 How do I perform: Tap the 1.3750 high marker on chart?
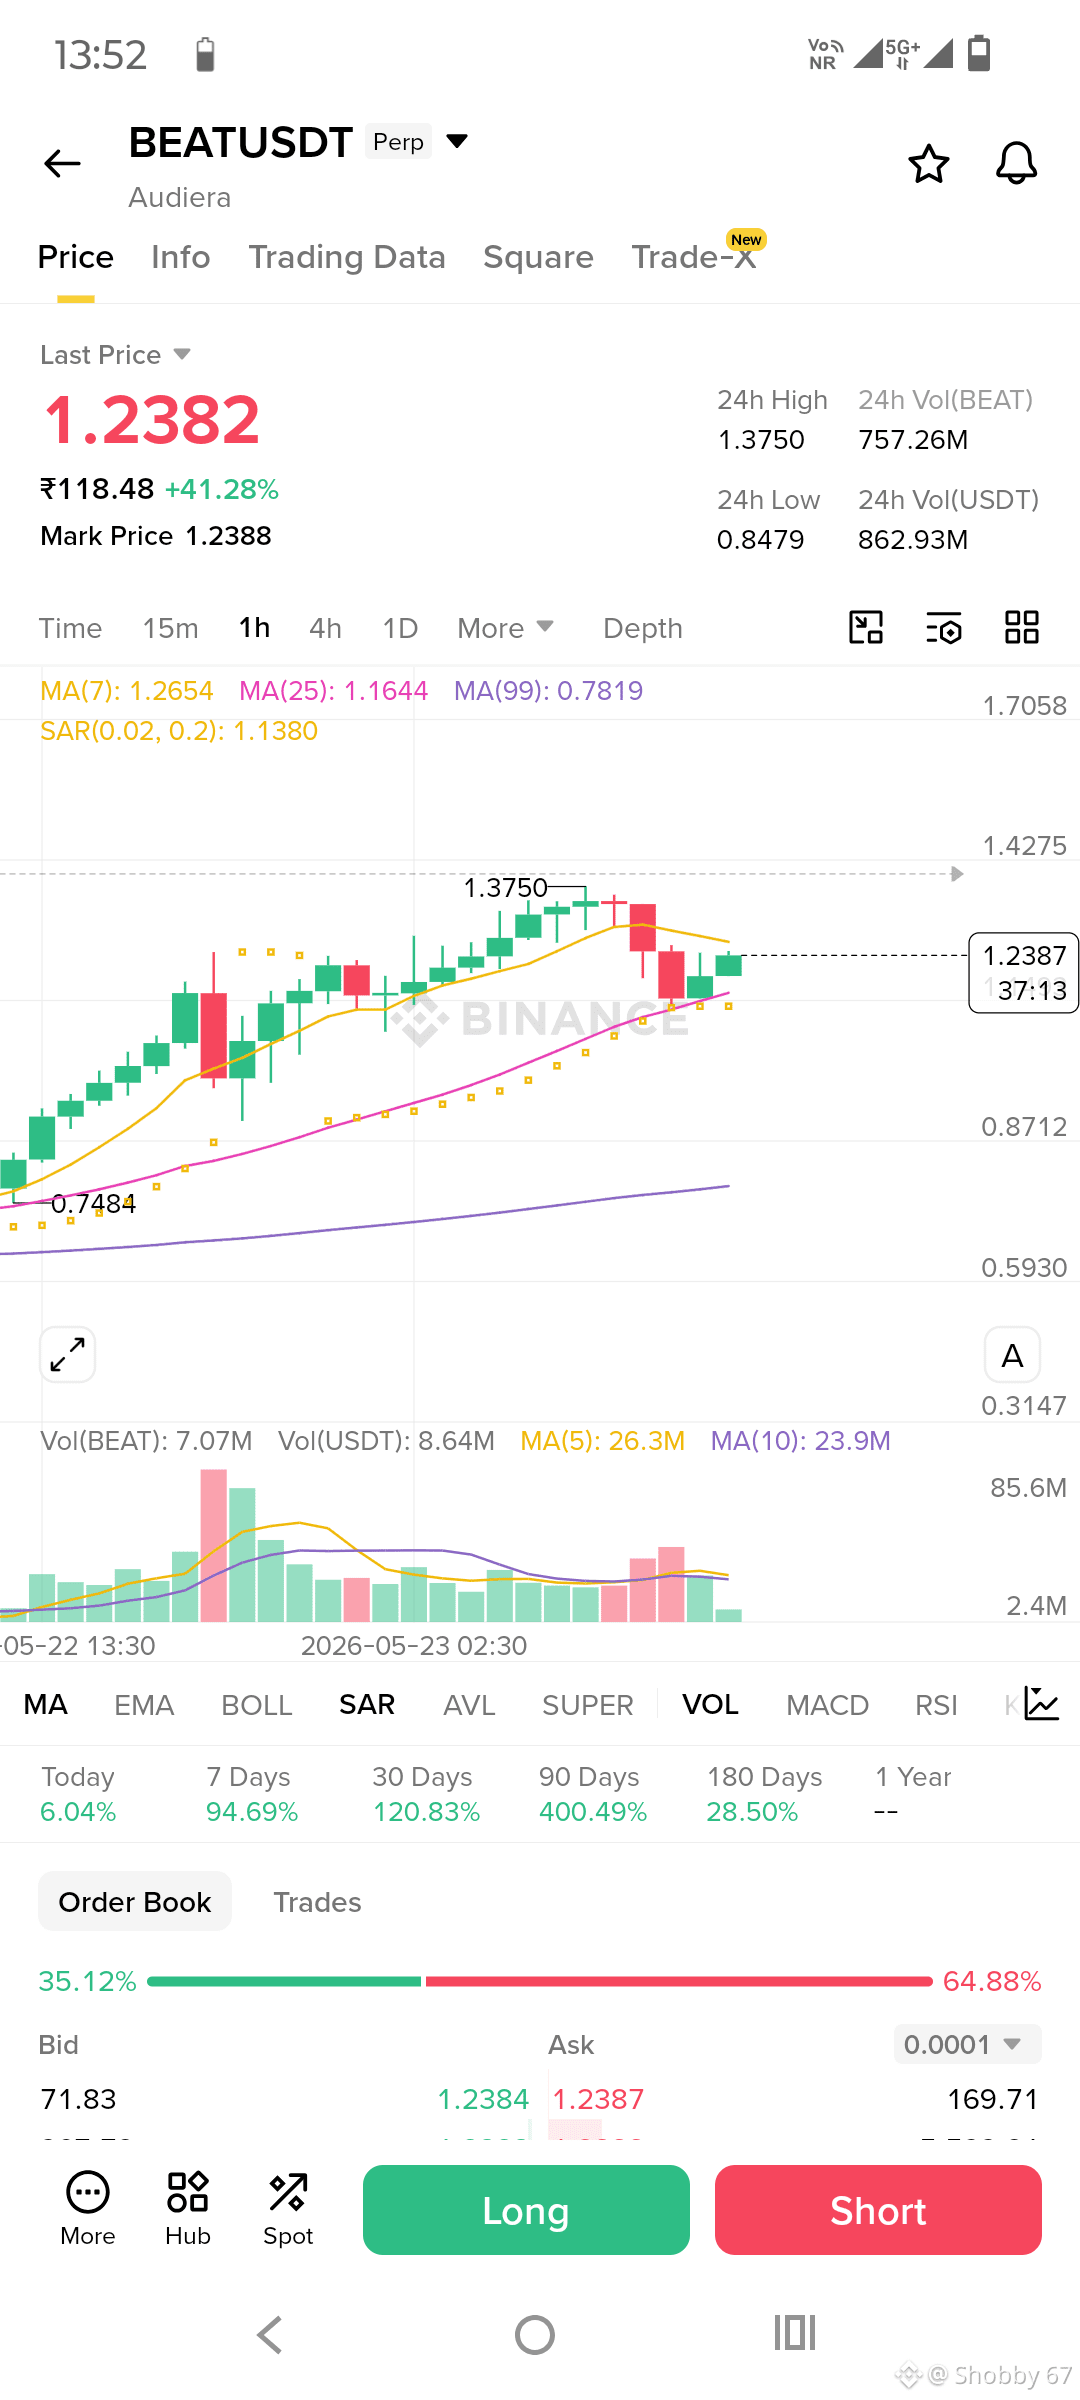point(506,887)
